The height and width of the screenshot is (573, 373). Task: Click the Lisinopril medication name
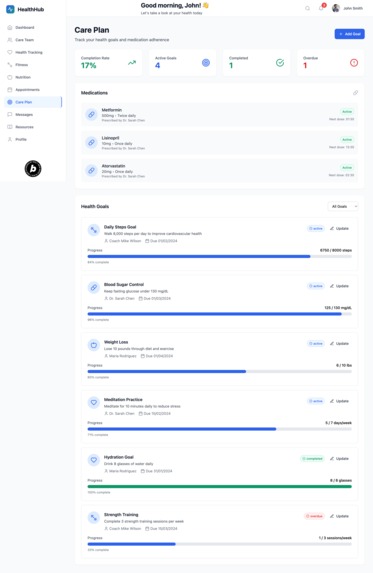110,138
